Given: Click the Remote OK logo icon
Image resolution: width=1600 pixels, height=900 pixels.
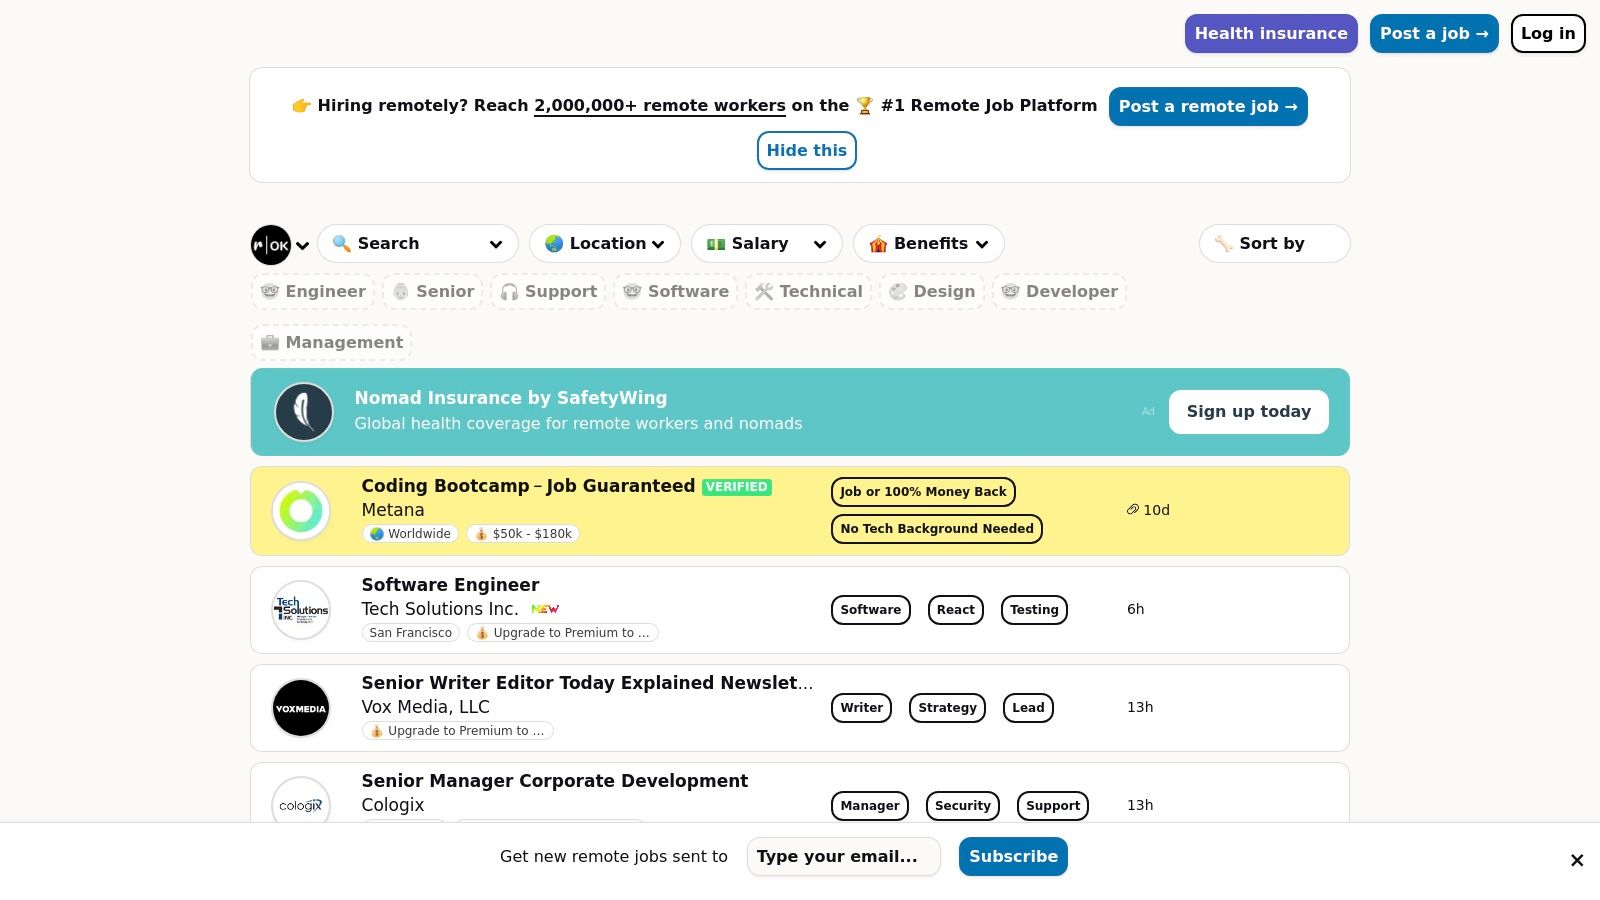Looking at the screenshot, I should click(x=271, y=245).
